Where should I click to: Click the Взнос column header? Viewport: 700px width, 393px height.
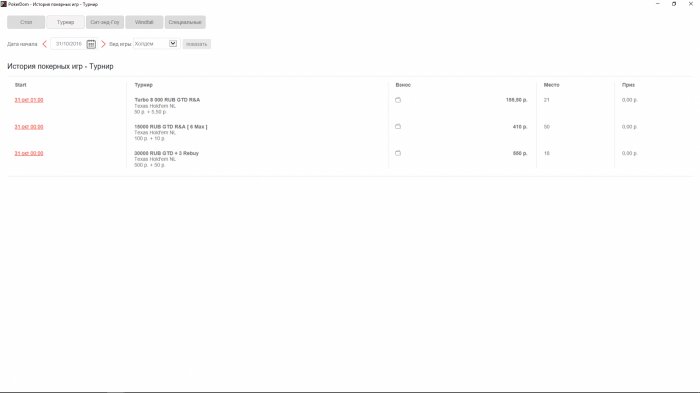click(403, 85)
